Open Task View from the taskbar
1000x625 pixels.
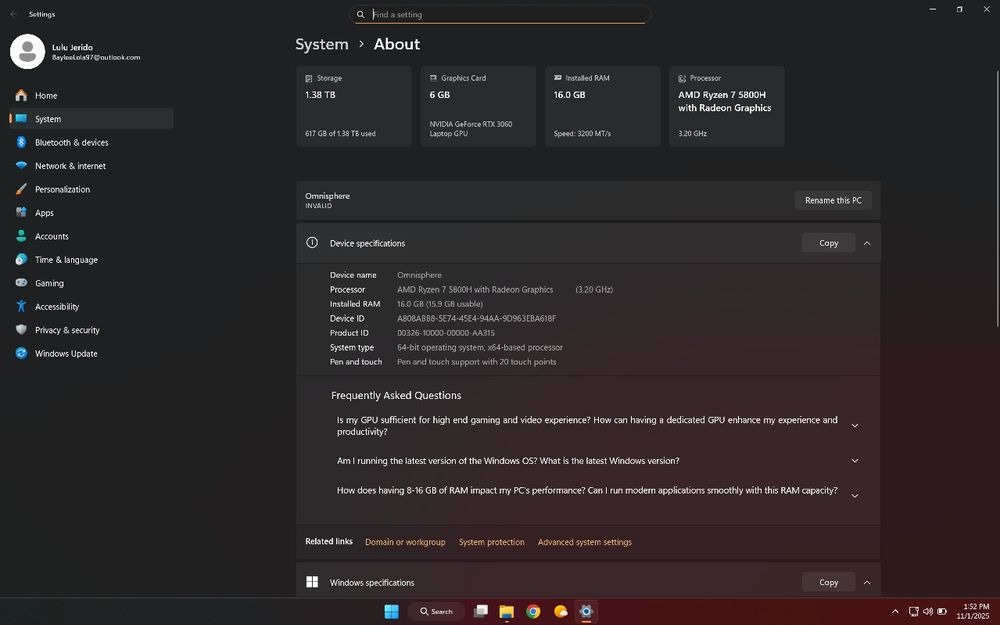[x=481, y=612]
